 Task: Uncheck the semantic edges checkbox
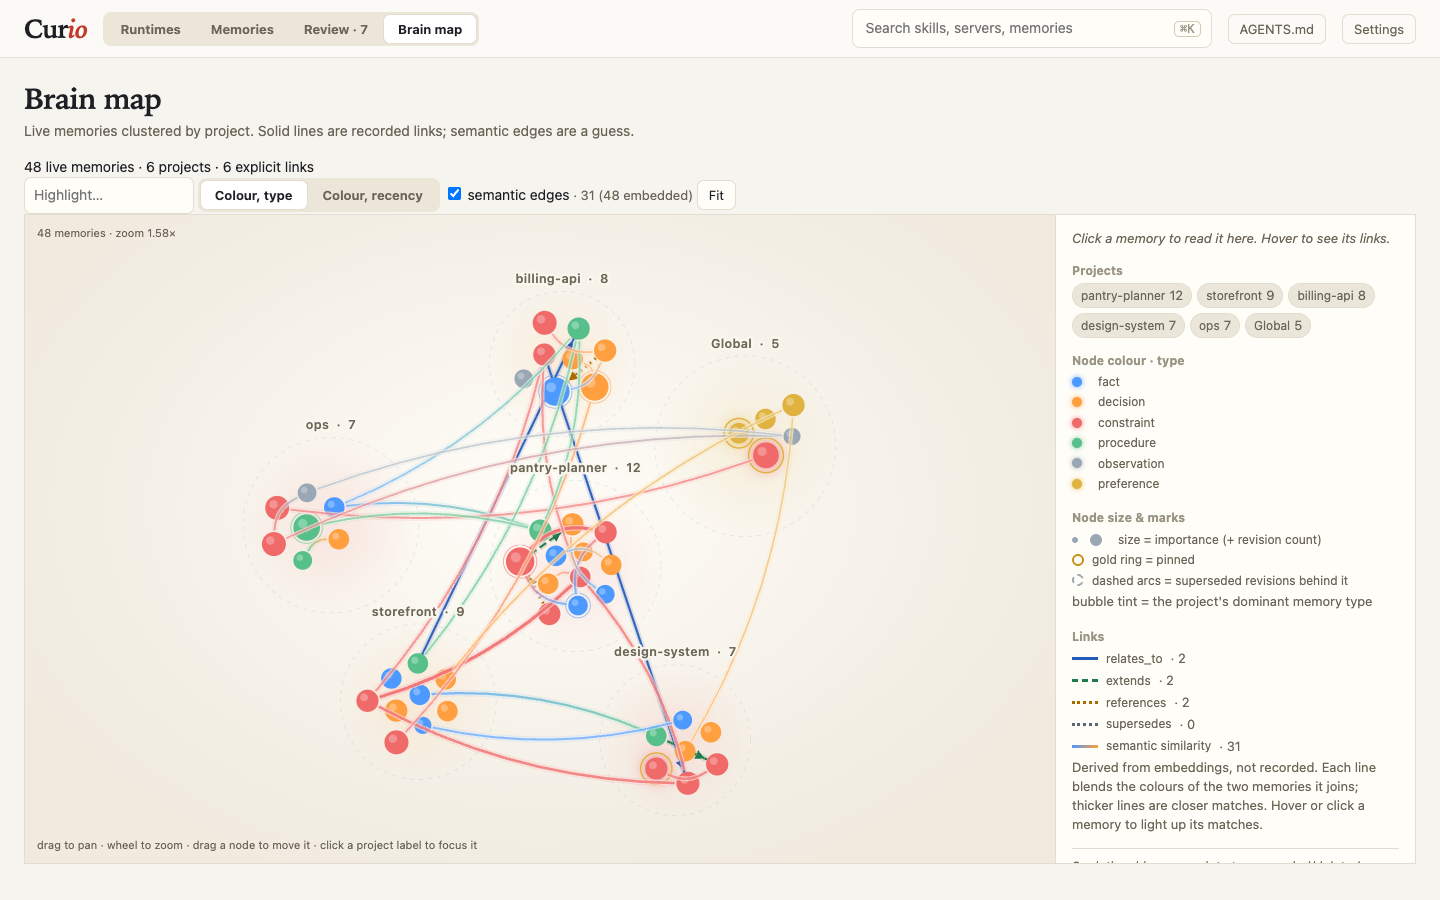(455, 194)
